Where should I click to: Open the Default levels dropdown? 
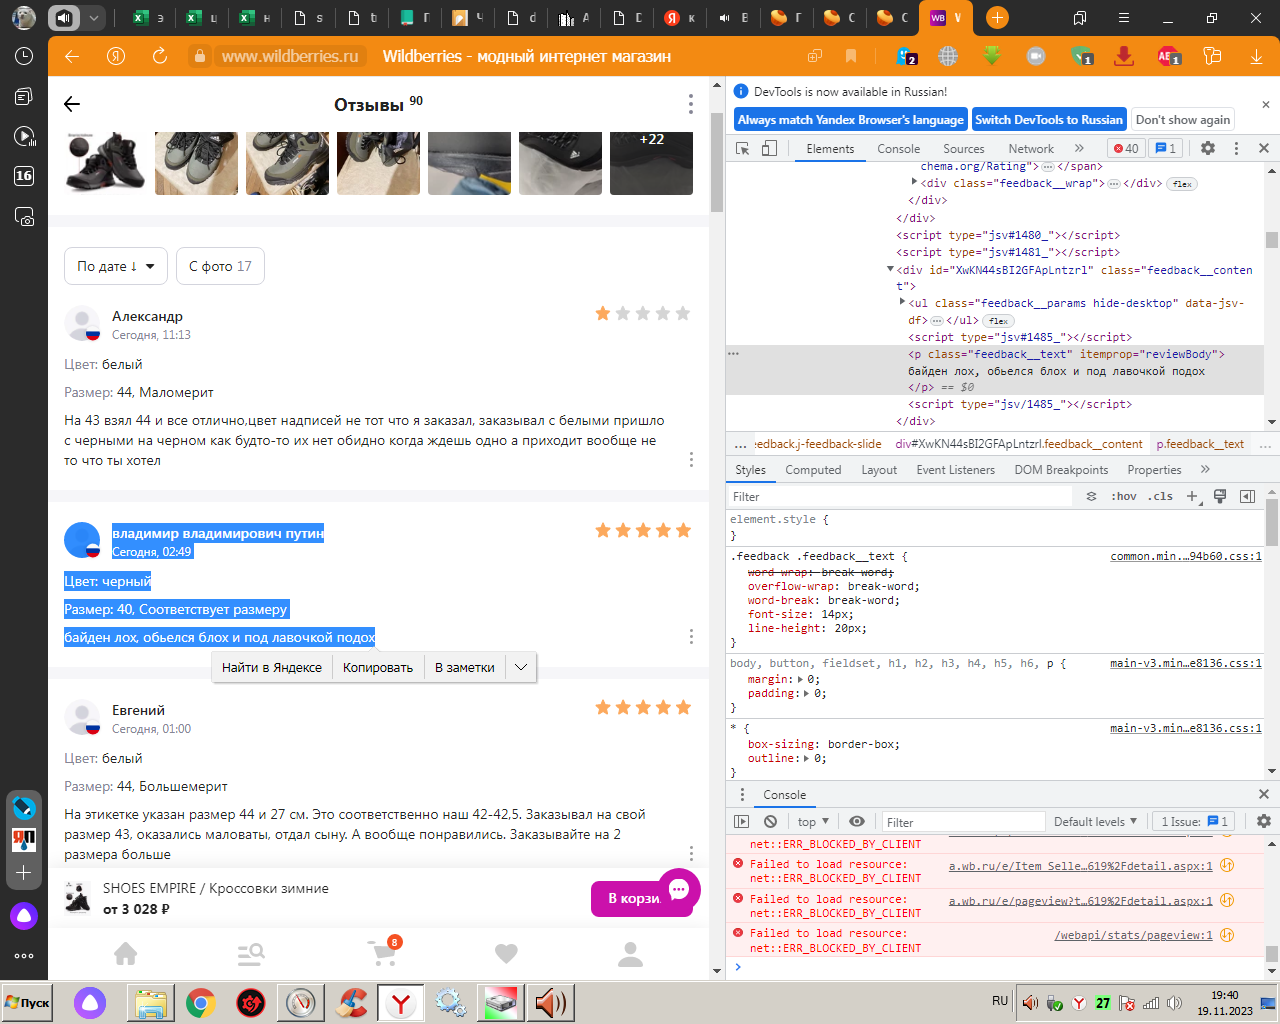(x=1095, y=821)
